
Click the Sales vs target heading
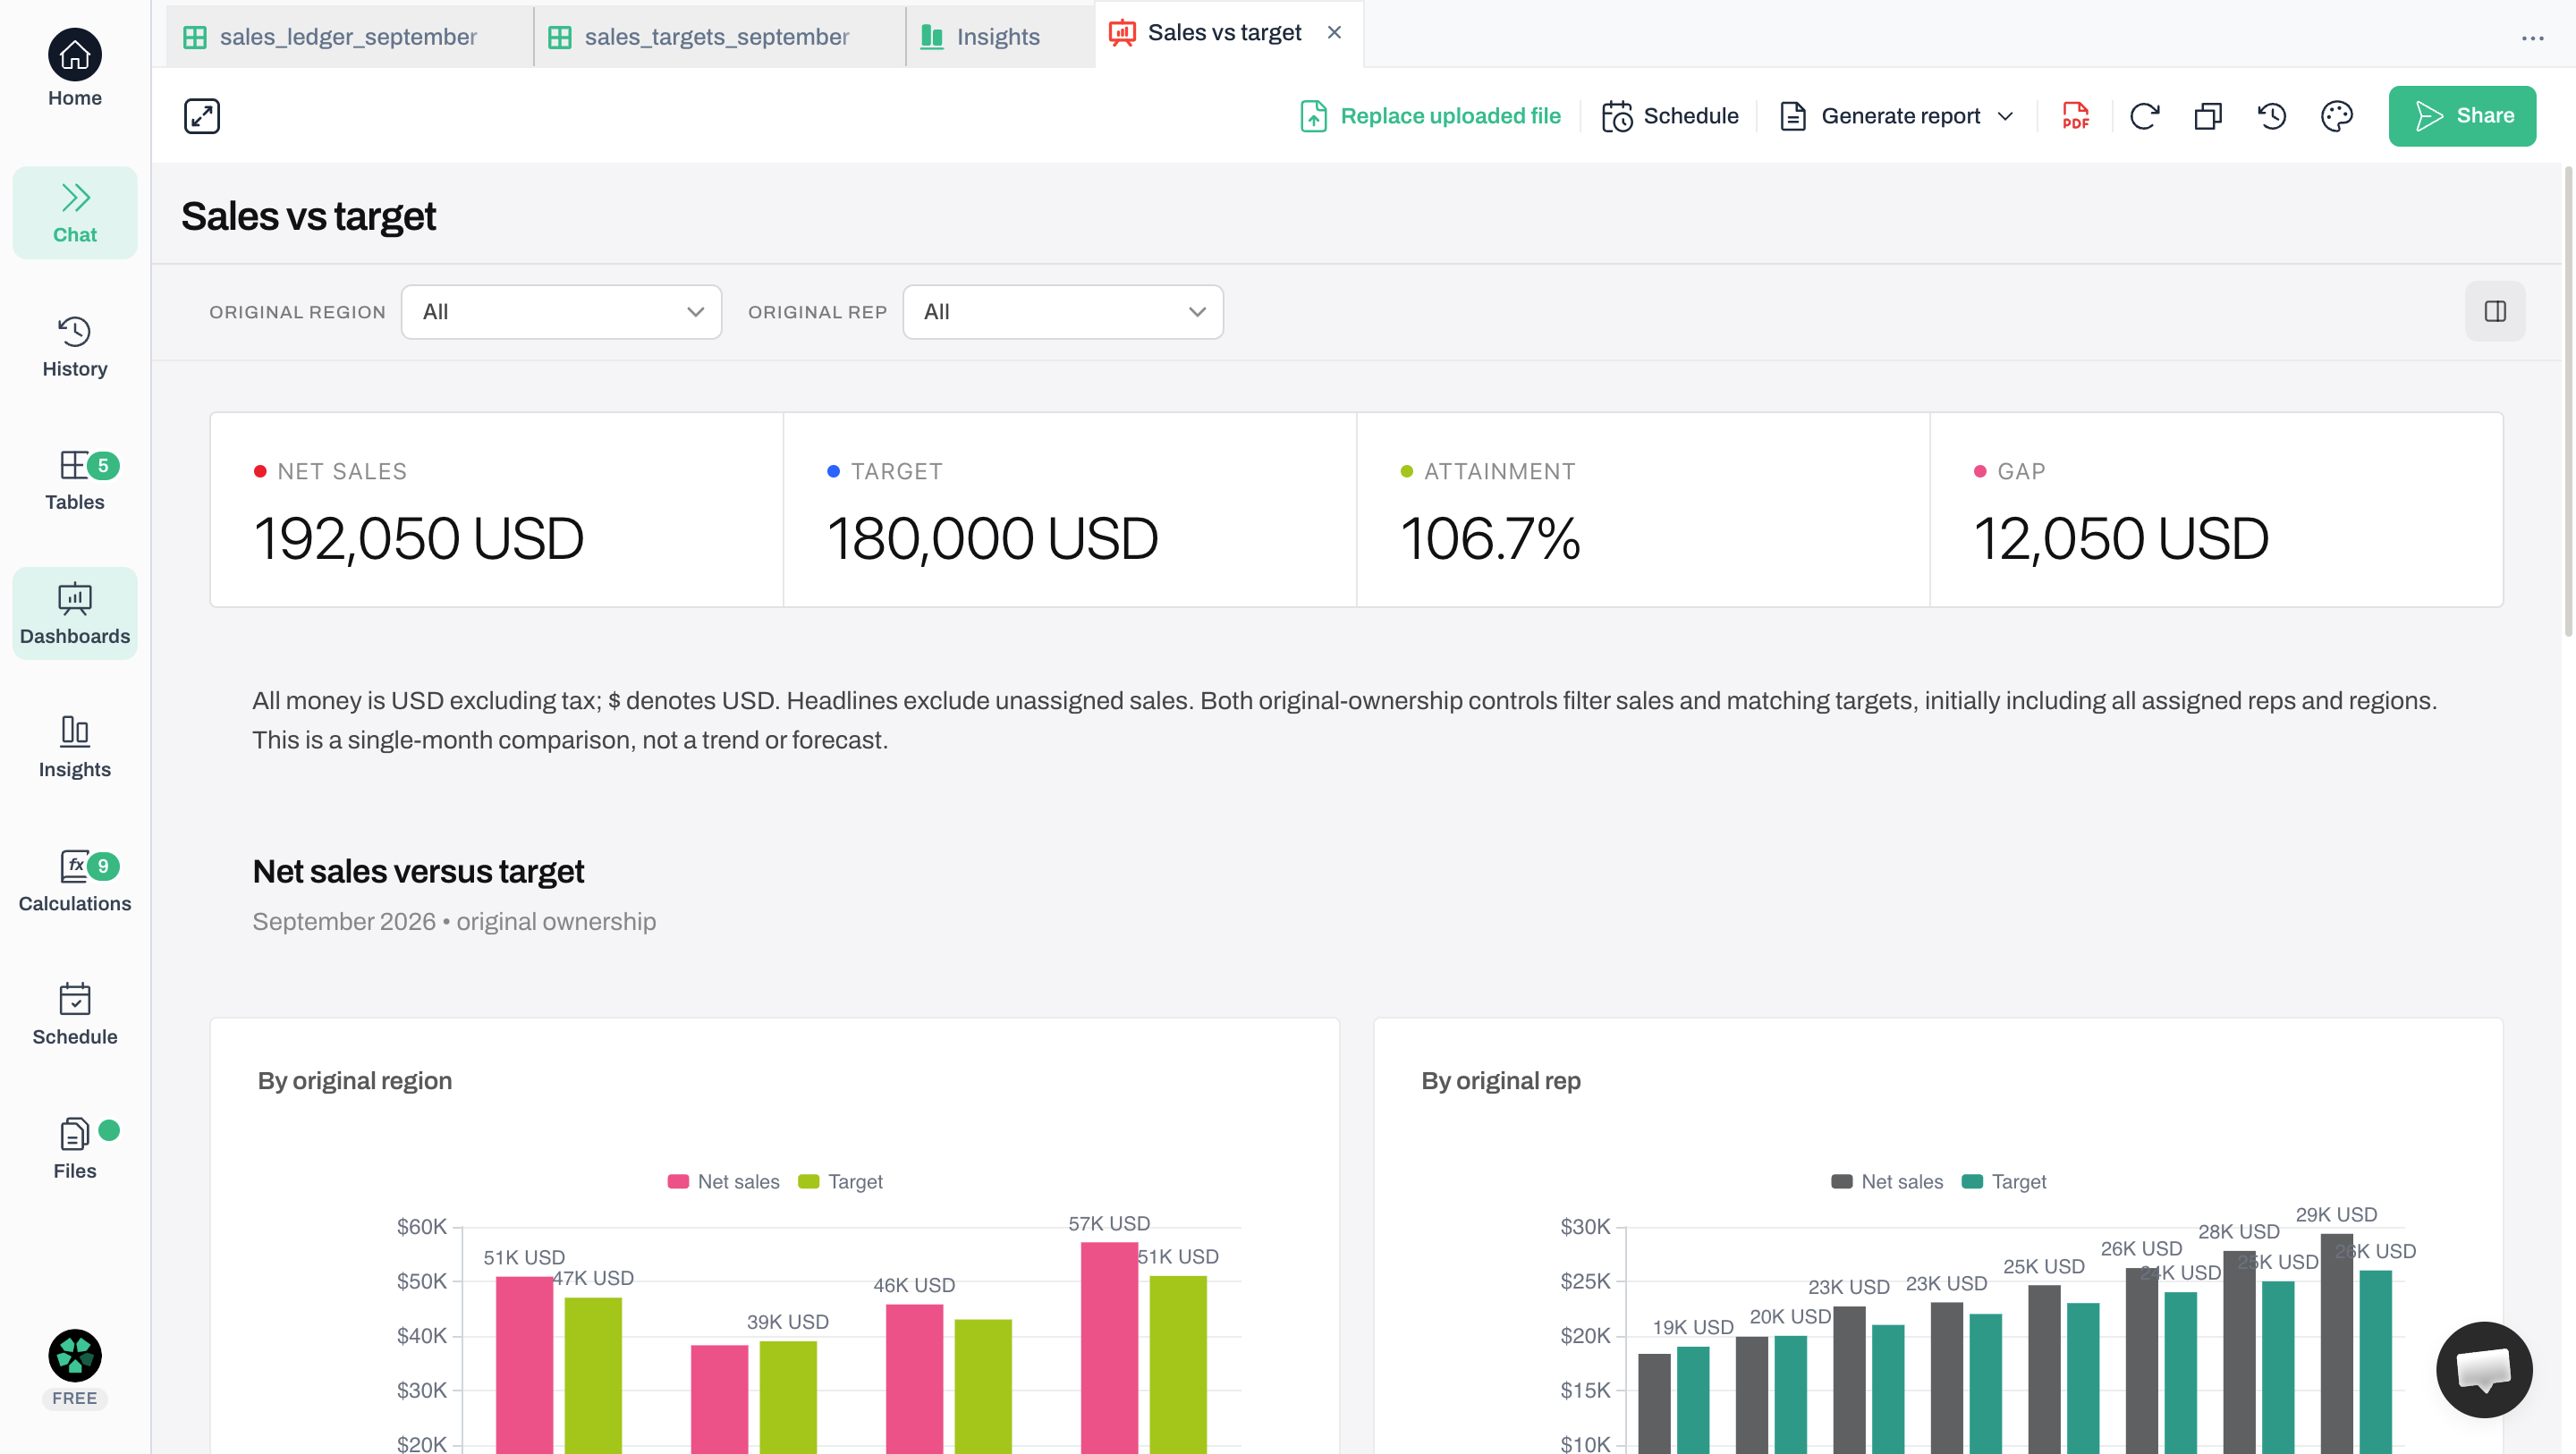click(308, 216)
